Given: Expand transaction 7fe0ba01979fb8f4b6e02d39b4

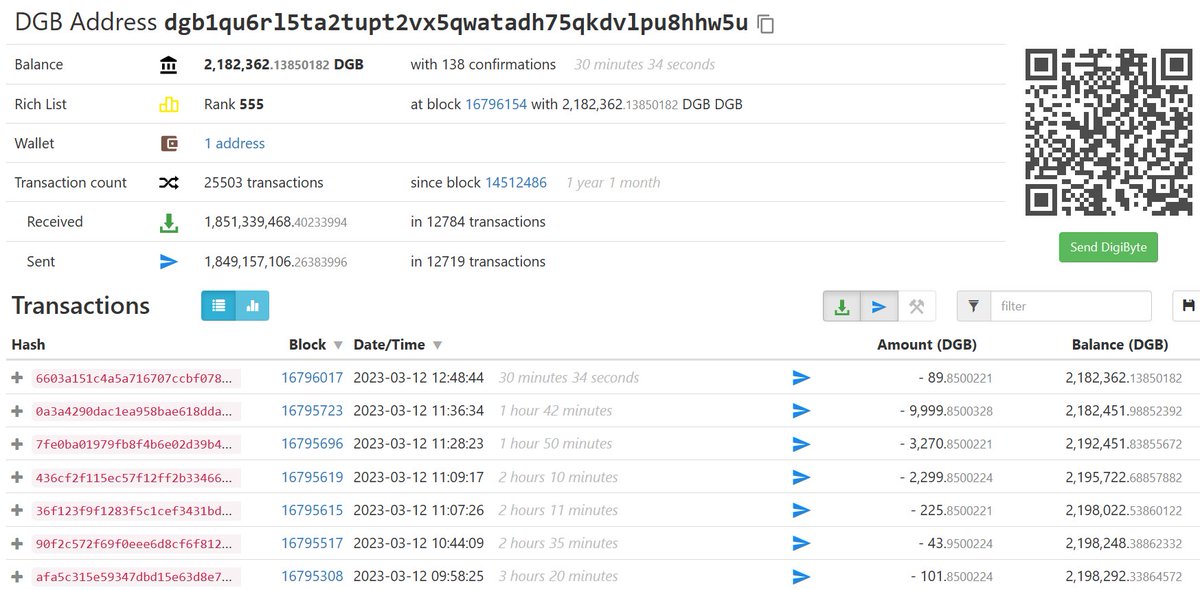Looking at the screenshot, I should tap(16, 444).
